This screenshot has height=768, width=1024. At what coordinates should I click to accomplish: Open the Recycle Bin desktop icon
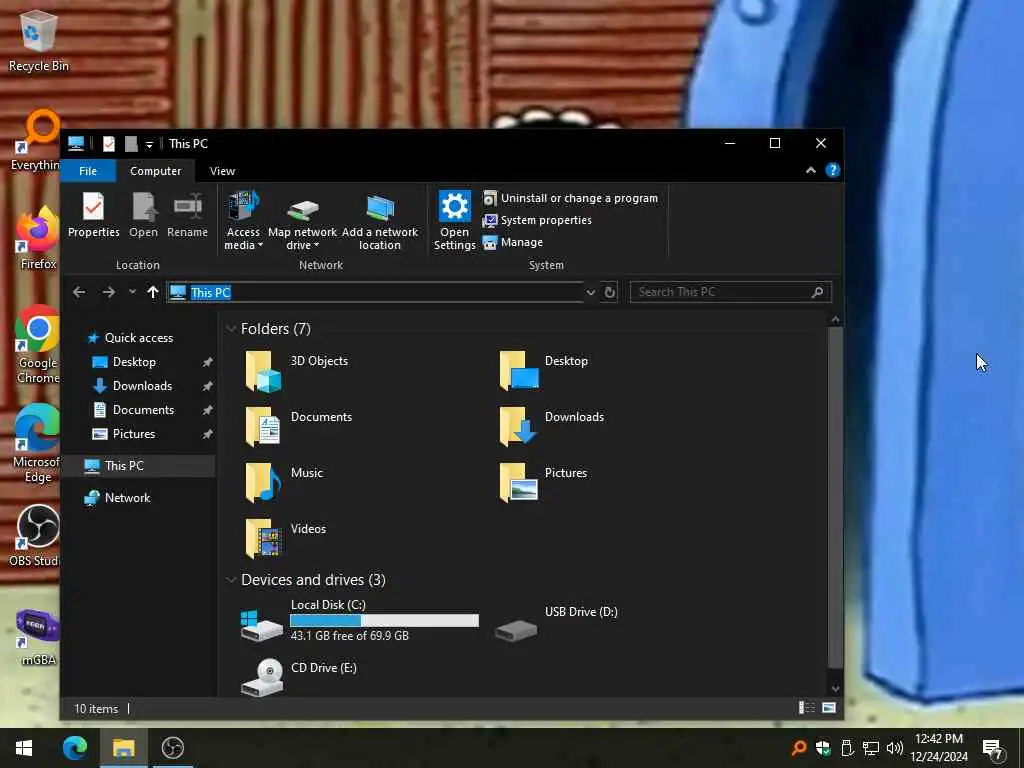click(39, 41)
